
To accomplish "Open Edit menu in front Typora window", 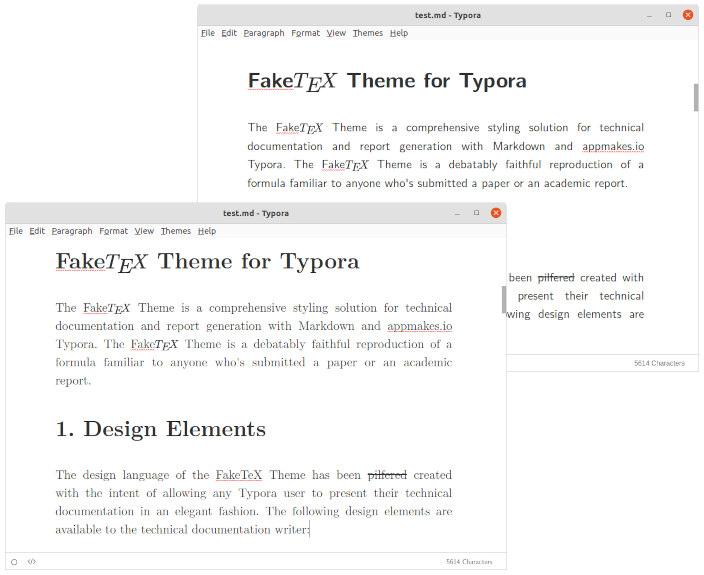I will (x=37, y=231).
